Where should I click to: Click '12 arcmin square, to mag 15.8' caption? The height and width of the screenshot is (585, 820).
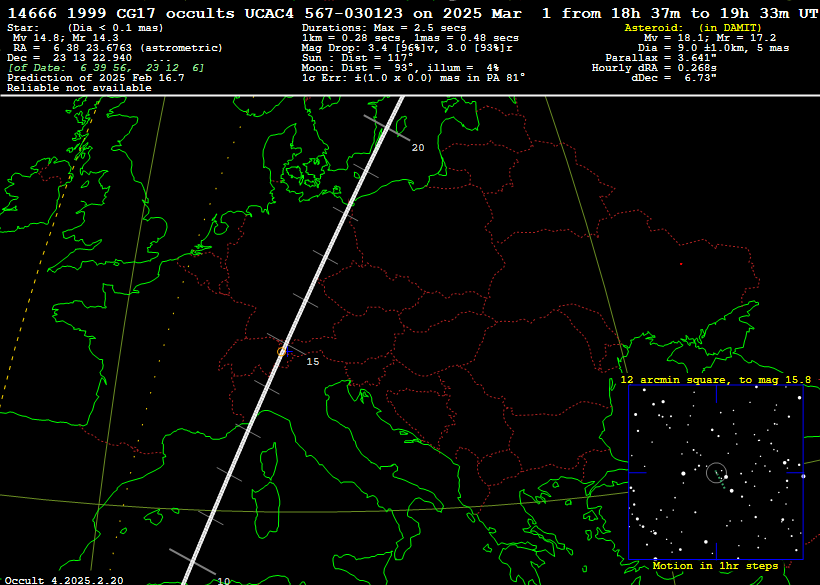(x=716, y=380)
